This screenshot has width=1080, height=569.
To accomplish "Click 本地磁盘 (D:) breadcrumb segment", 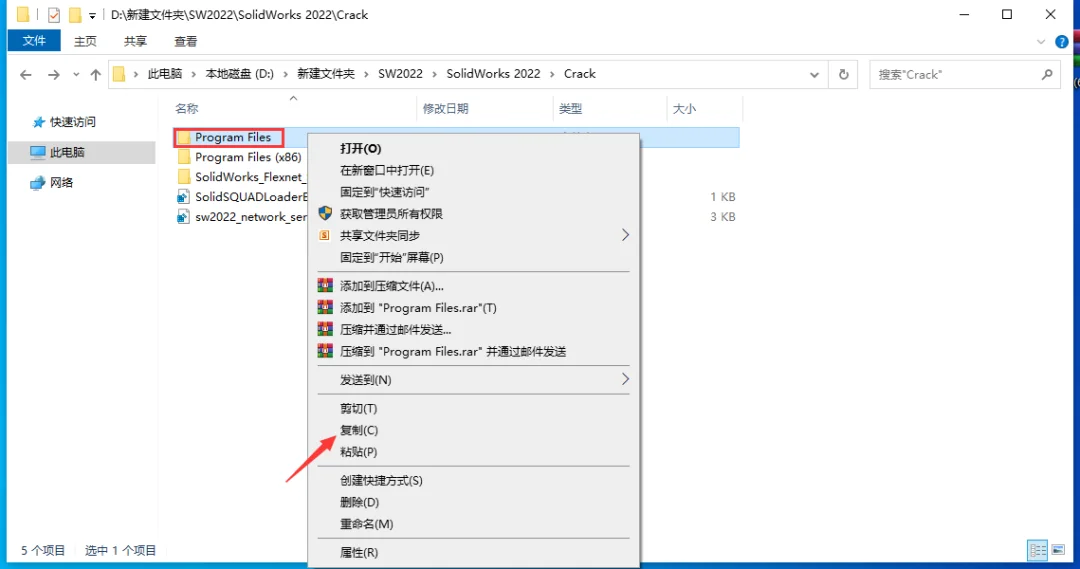I will point(240,74).
